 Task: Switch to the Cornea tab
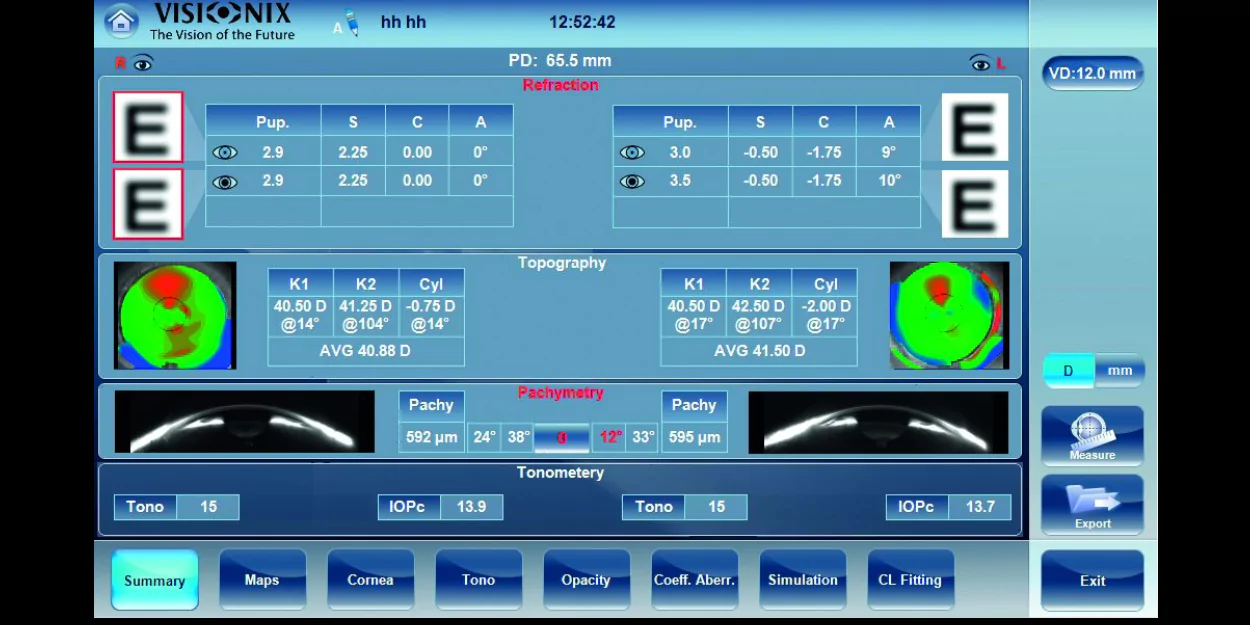click(x=370, y=580)
